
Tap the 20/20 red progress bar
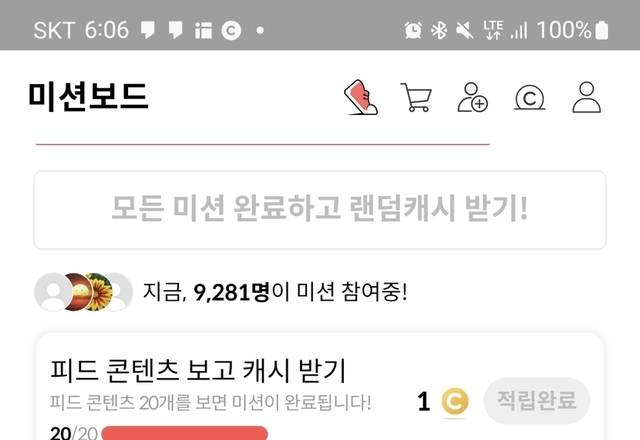(184, 433)
